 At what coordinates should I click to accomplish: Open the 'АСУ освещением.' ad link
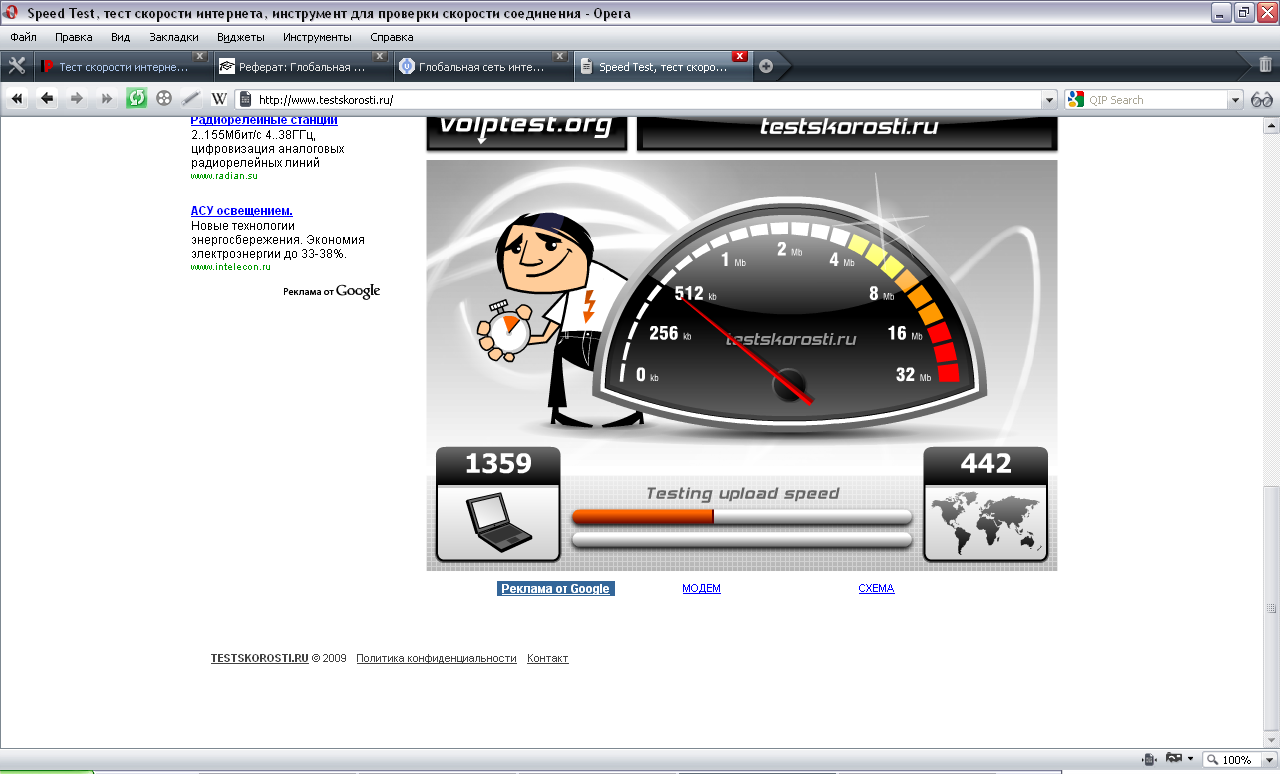(x=241, y=211)
